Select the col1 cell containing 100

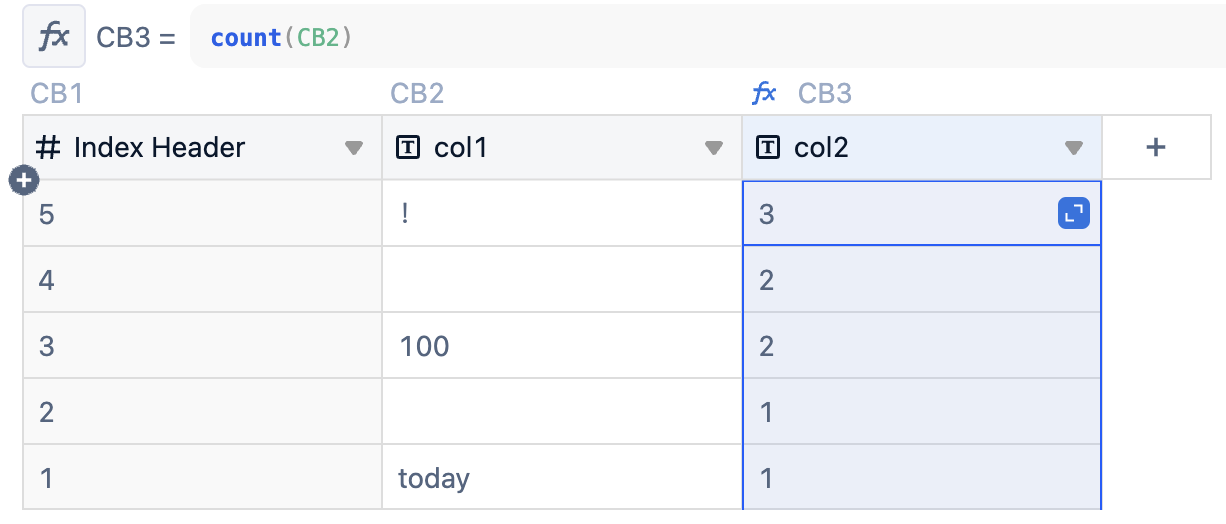pos(562,346)
